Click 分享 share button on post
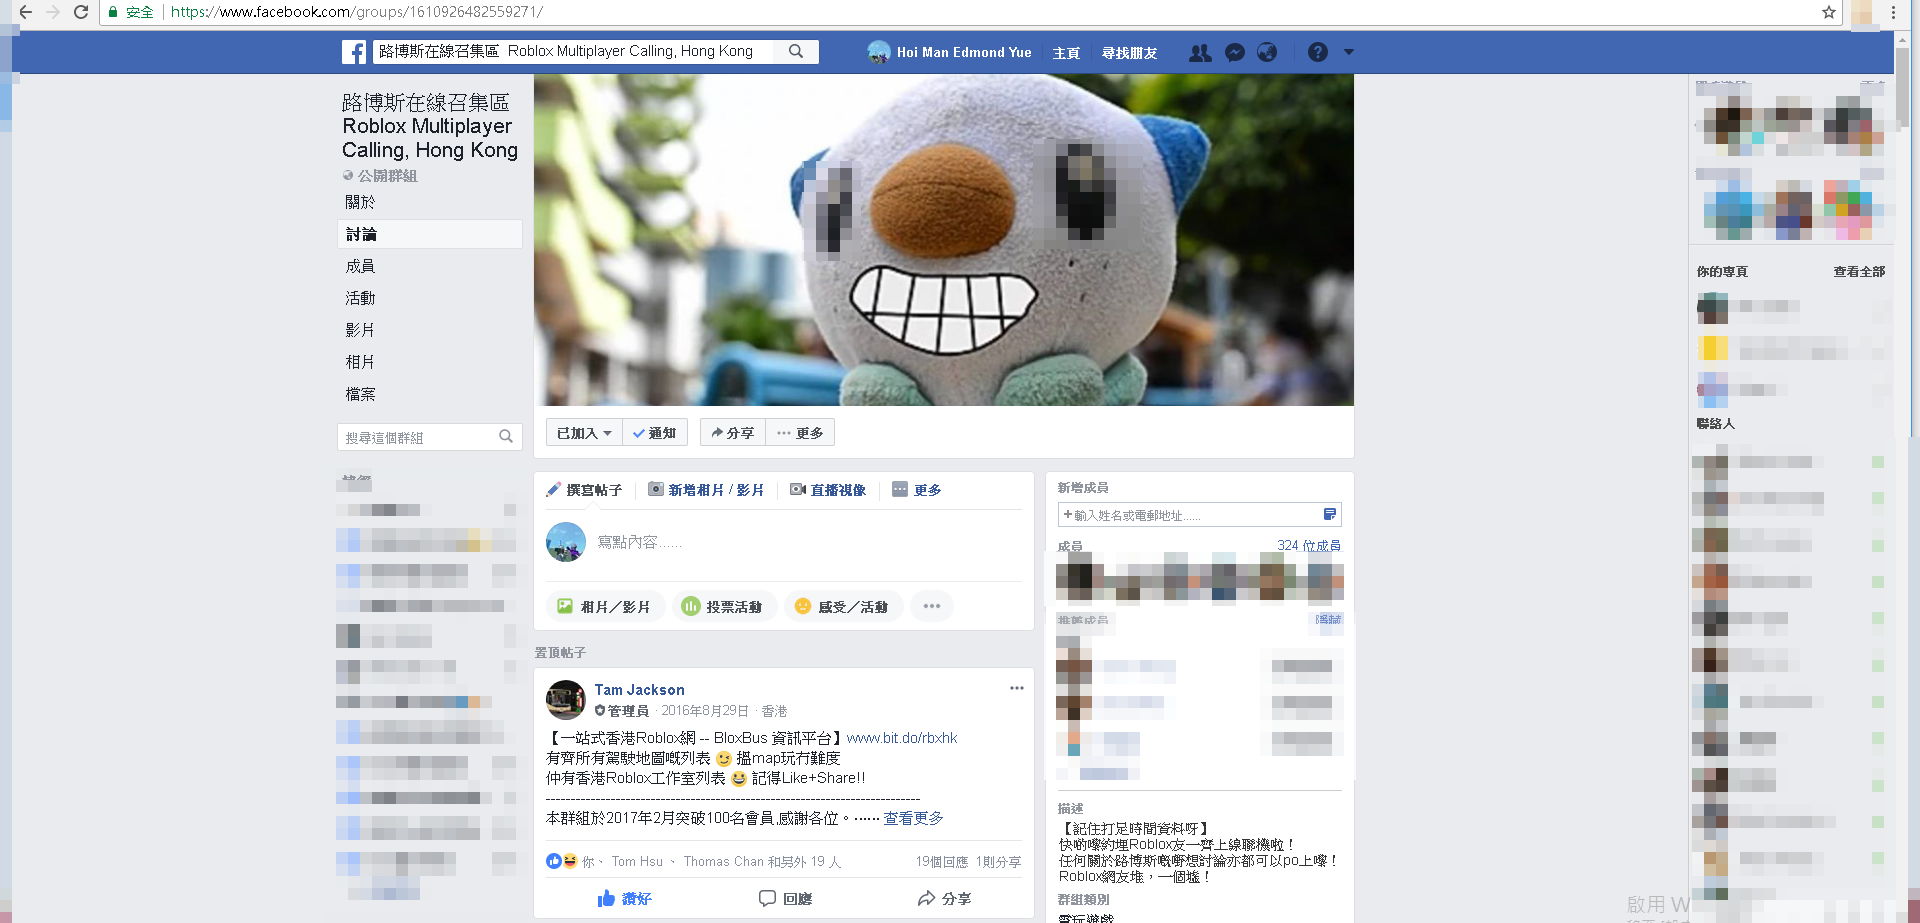1920x923 pixels. [944, 899]
